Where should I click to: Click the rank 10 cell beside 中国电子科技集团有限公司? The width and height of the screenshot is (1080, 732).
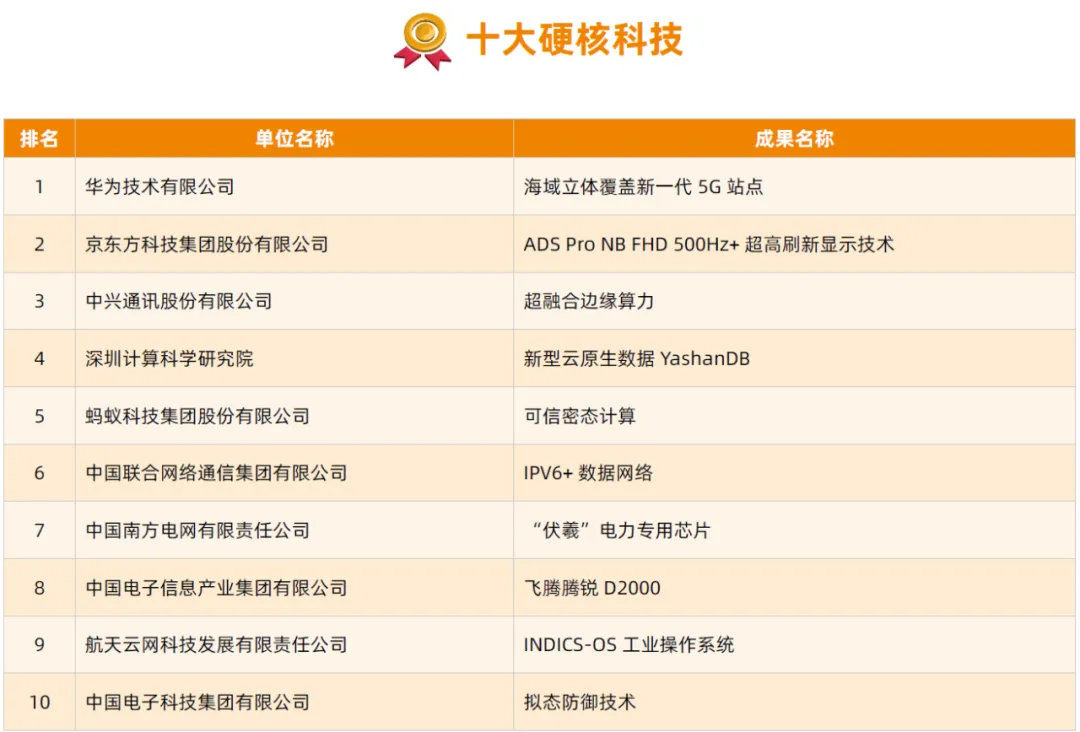(x=39, y=702)
